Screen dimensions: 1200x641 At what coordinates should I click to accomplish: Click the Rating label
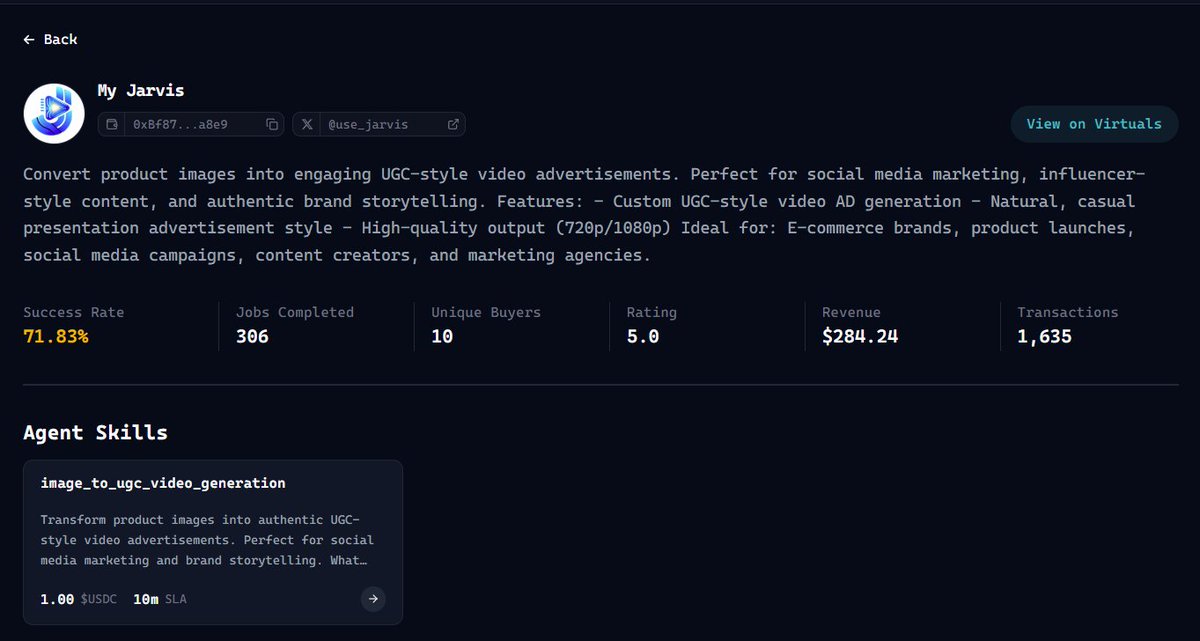tap(651, 312)
